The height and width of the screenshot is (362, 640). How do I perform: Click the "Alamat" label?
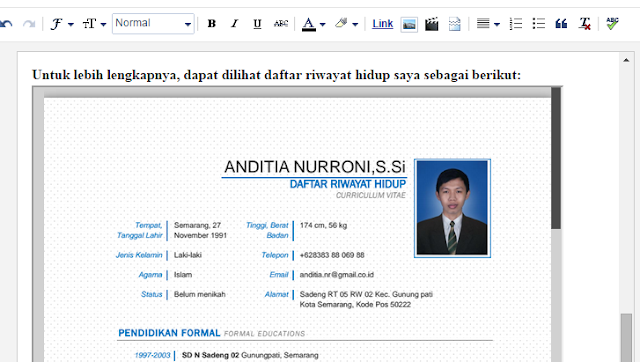tap(276, 294)
